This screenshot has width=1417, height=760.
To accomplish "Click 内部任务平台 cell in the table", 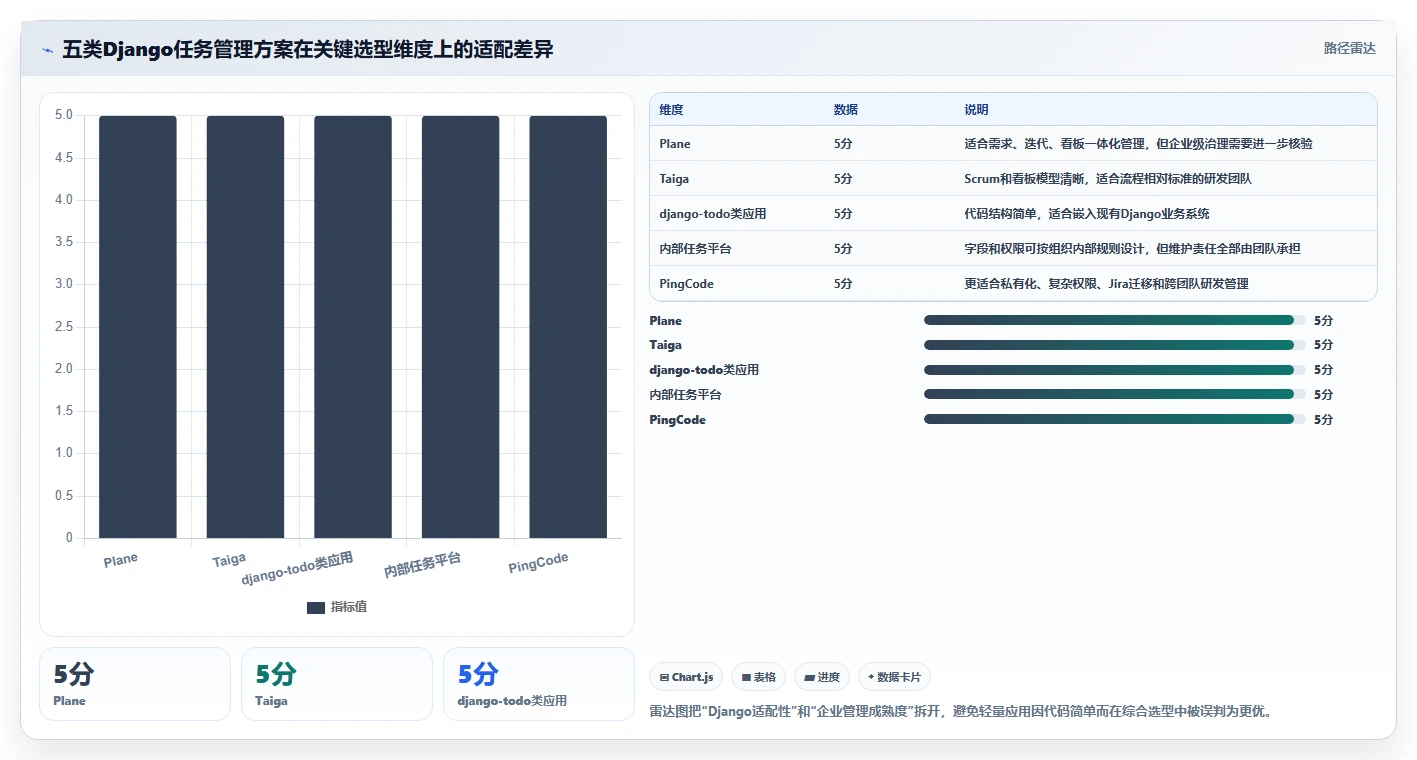I will click(x=696, y=249).
